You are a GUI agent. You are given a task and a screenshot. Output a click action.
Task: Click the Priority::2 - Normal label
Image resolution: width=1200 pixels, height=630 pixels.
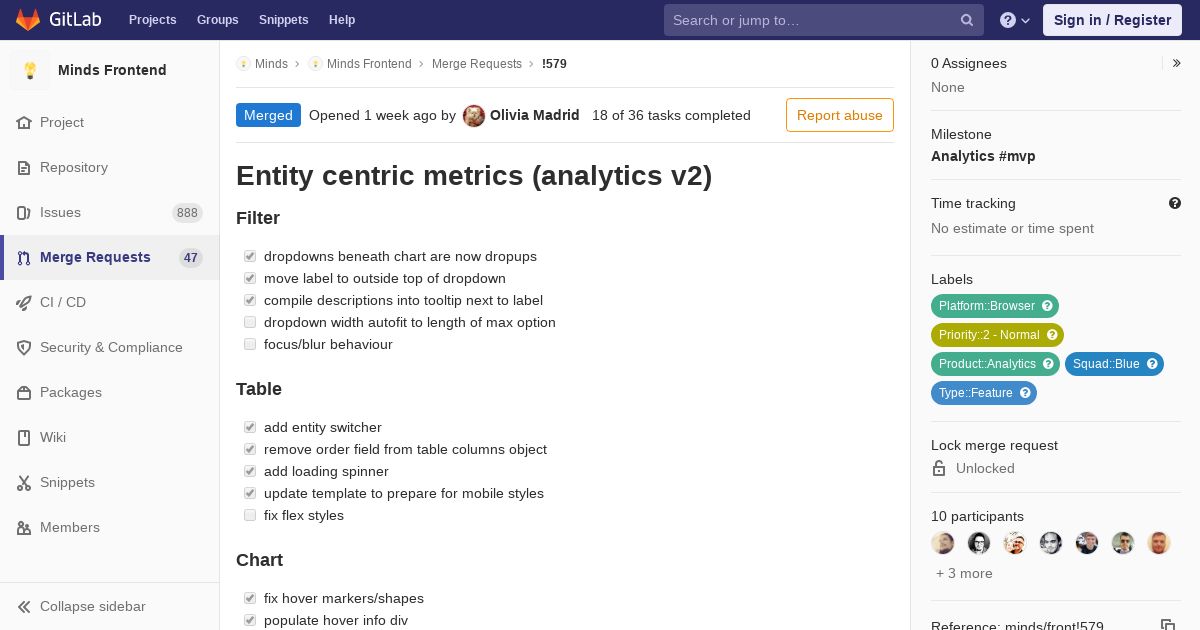pyautogui.click(x=989, y=335)
